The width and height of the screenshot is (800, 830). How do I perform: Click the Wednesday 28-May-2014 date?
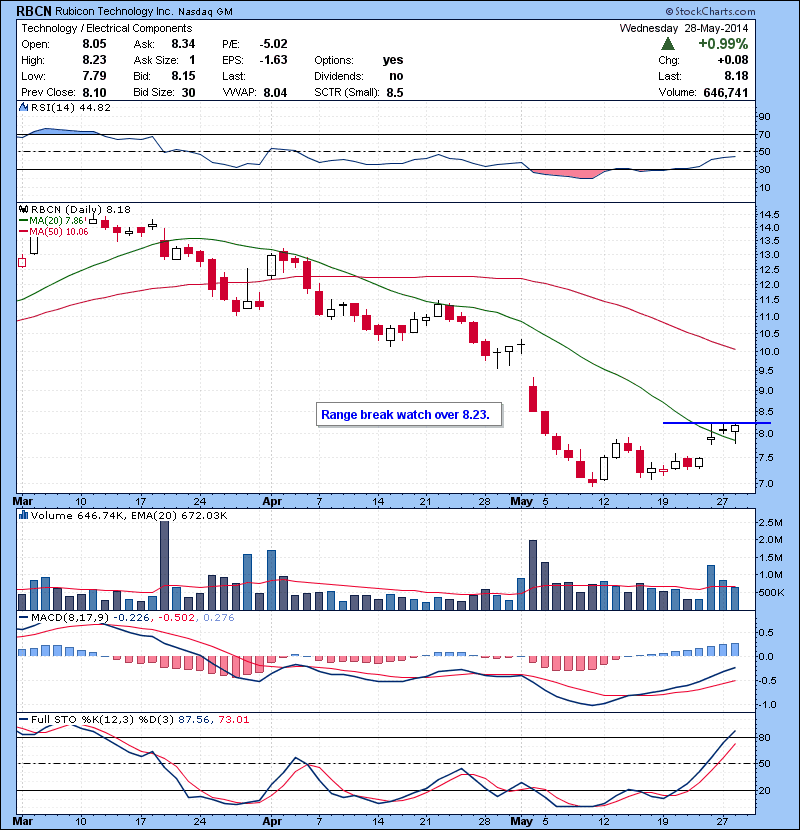point(684,28)
